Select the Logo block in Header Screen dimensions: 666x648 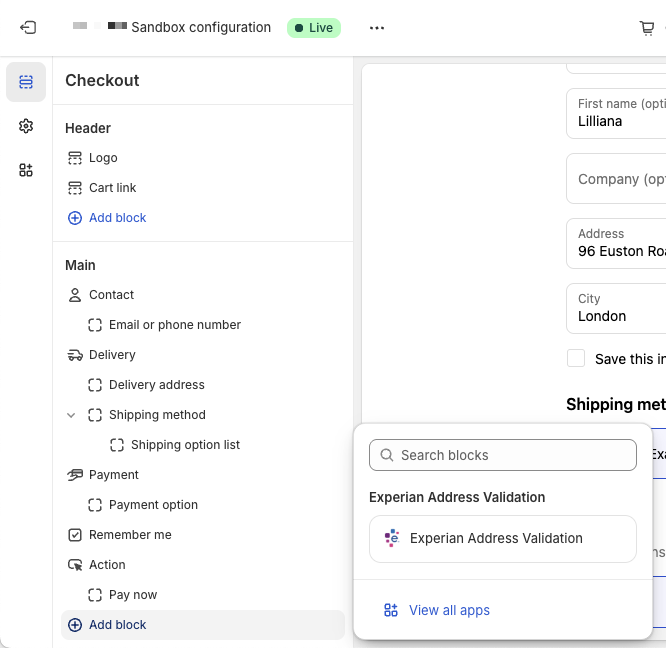102,158
